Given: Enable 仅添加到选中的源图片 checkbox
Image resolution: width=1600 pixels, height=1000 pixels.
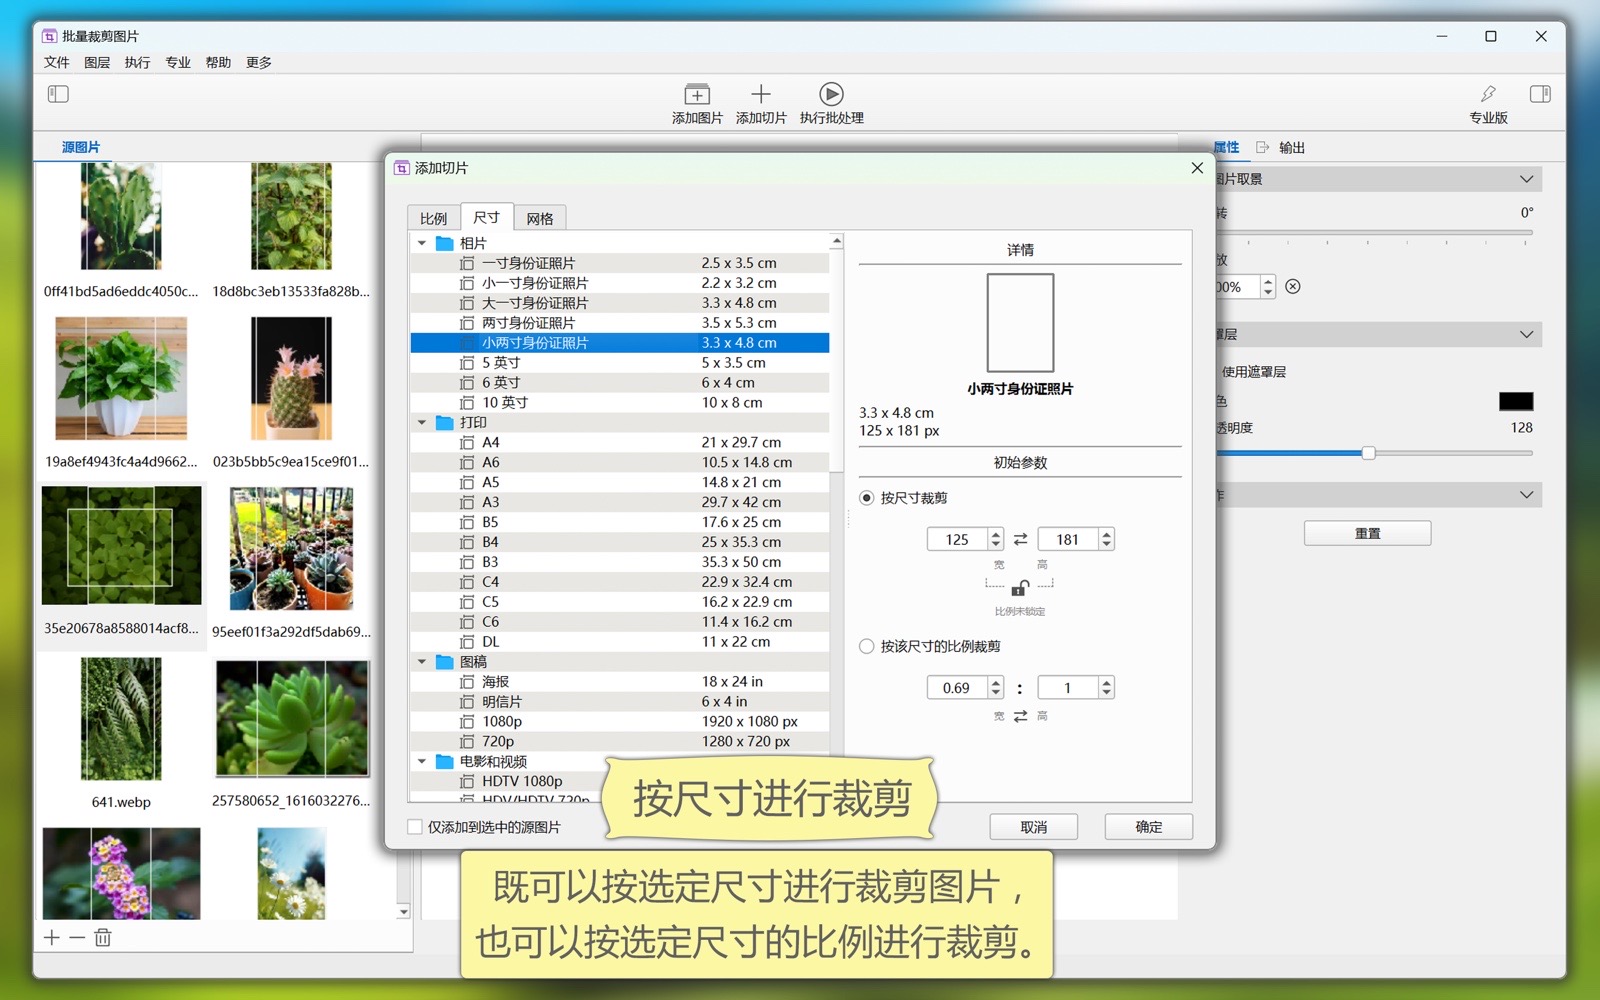Looking at the screenshot, I should pos(415,827).
